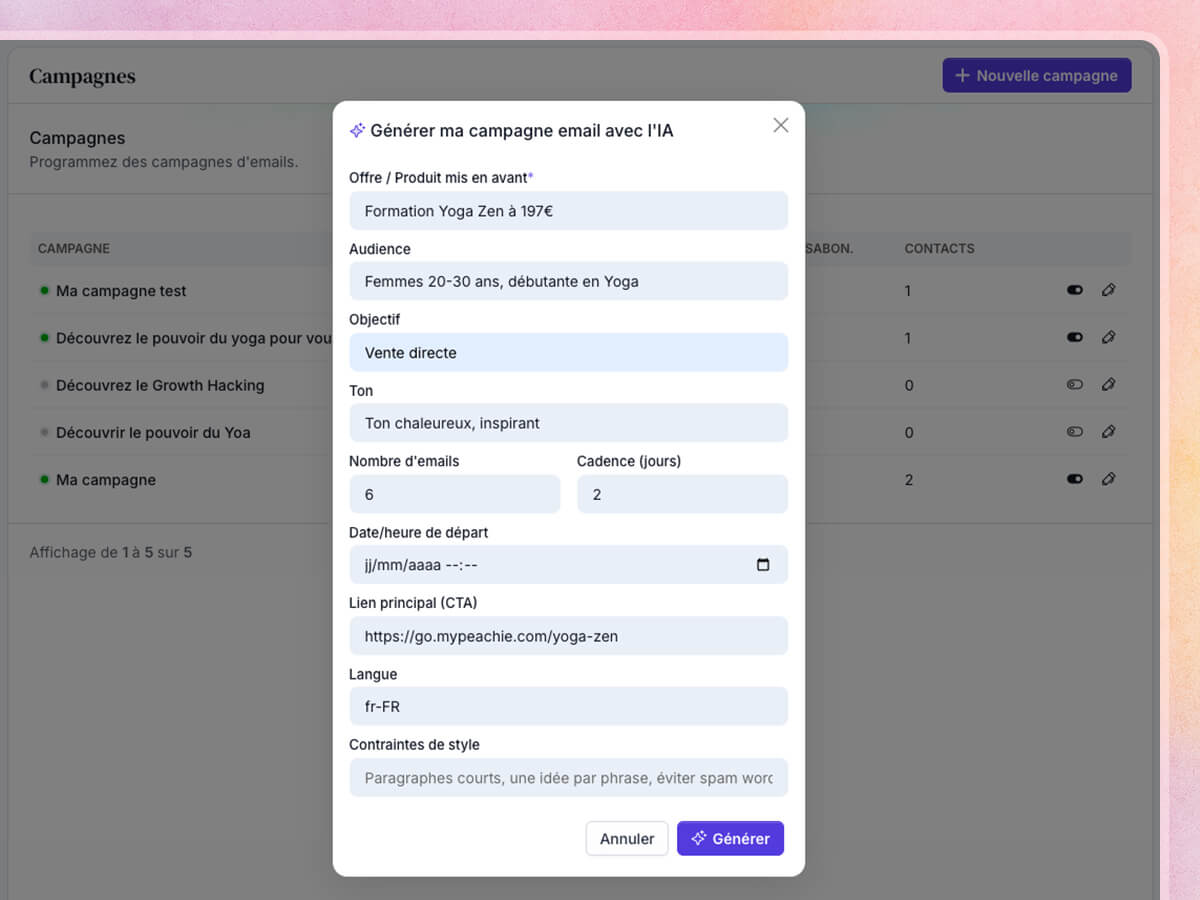Screen dimensions: 1200x900
Task: Toggle off the 'Ma campagne' switch
Action: [1075, 479]
